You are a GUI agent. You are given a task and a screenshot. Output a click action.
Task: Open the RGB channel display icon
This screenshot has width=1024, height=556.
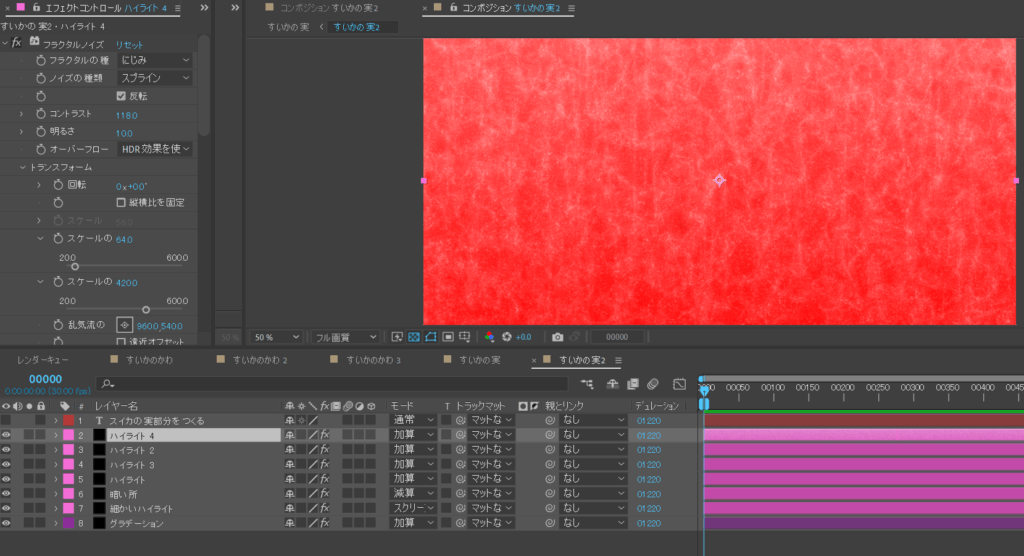489,337
